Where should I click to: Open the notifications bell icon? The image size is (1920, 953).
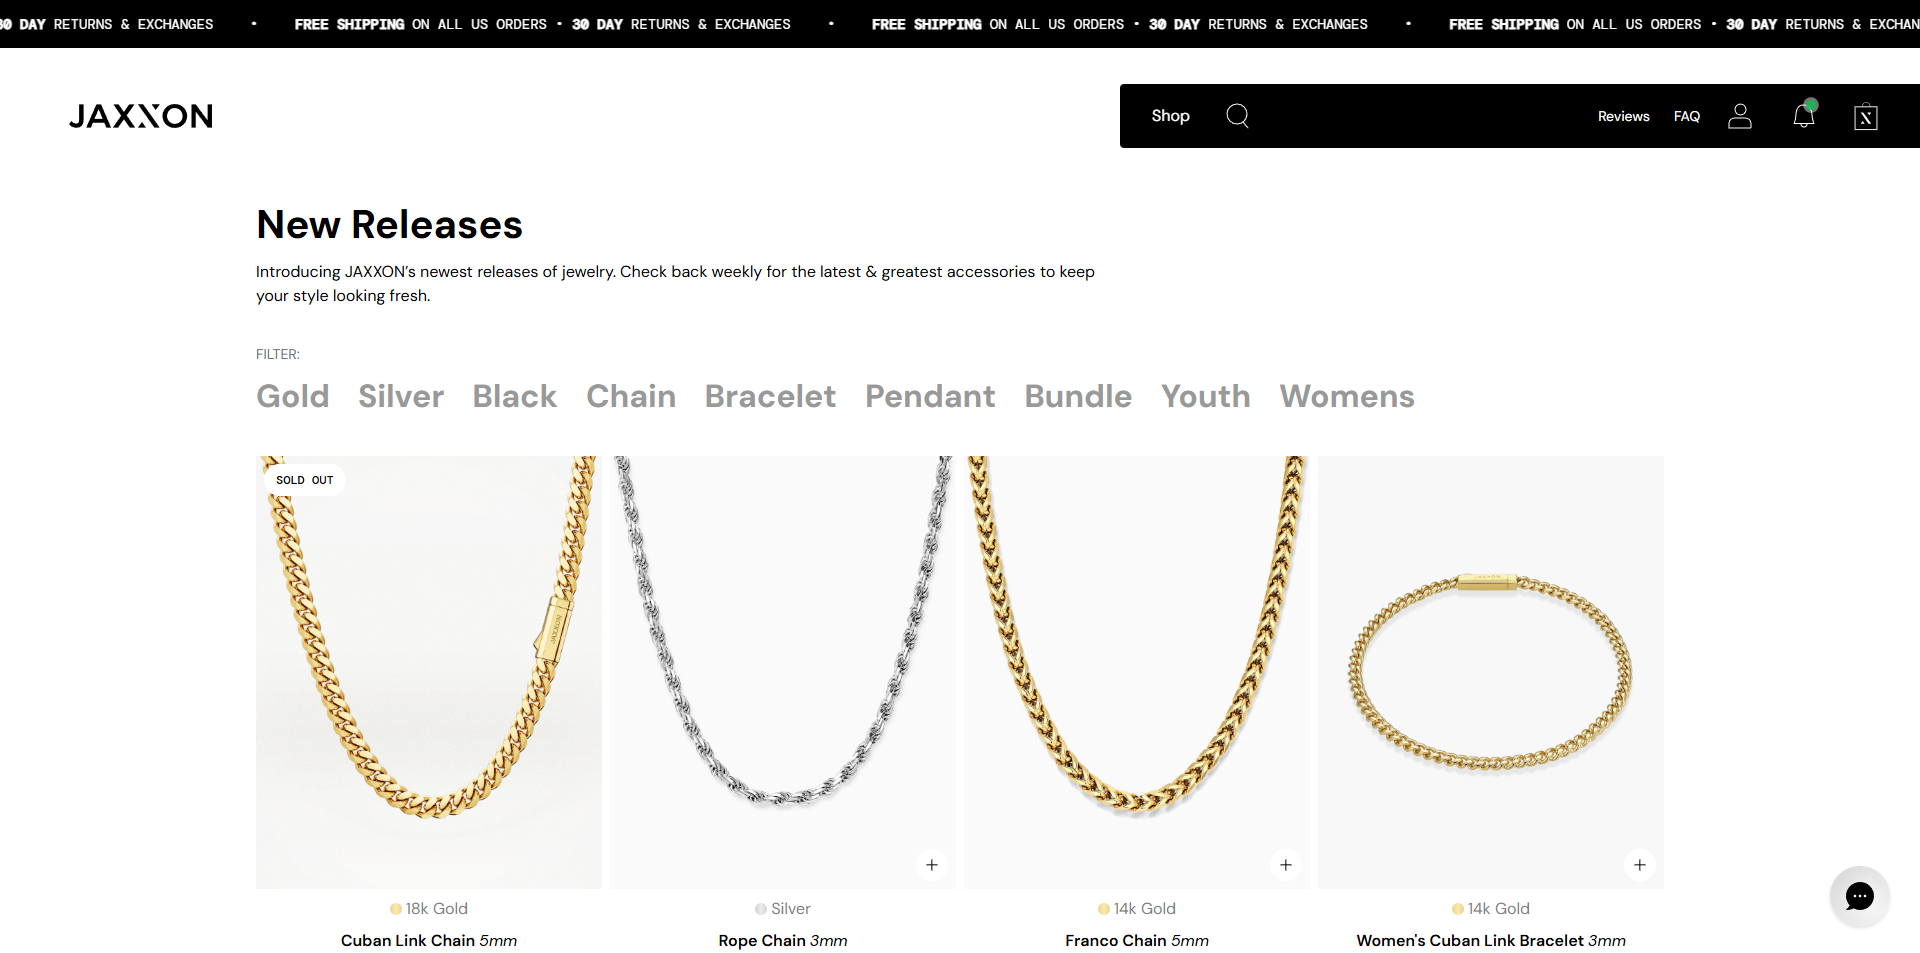click(1804, 116)
